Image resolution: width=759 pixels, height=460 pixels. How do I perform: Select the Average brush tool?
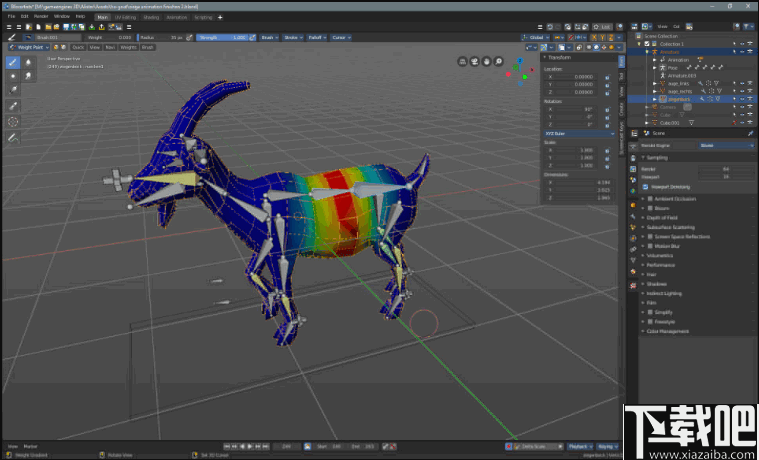tap(13, 76)
